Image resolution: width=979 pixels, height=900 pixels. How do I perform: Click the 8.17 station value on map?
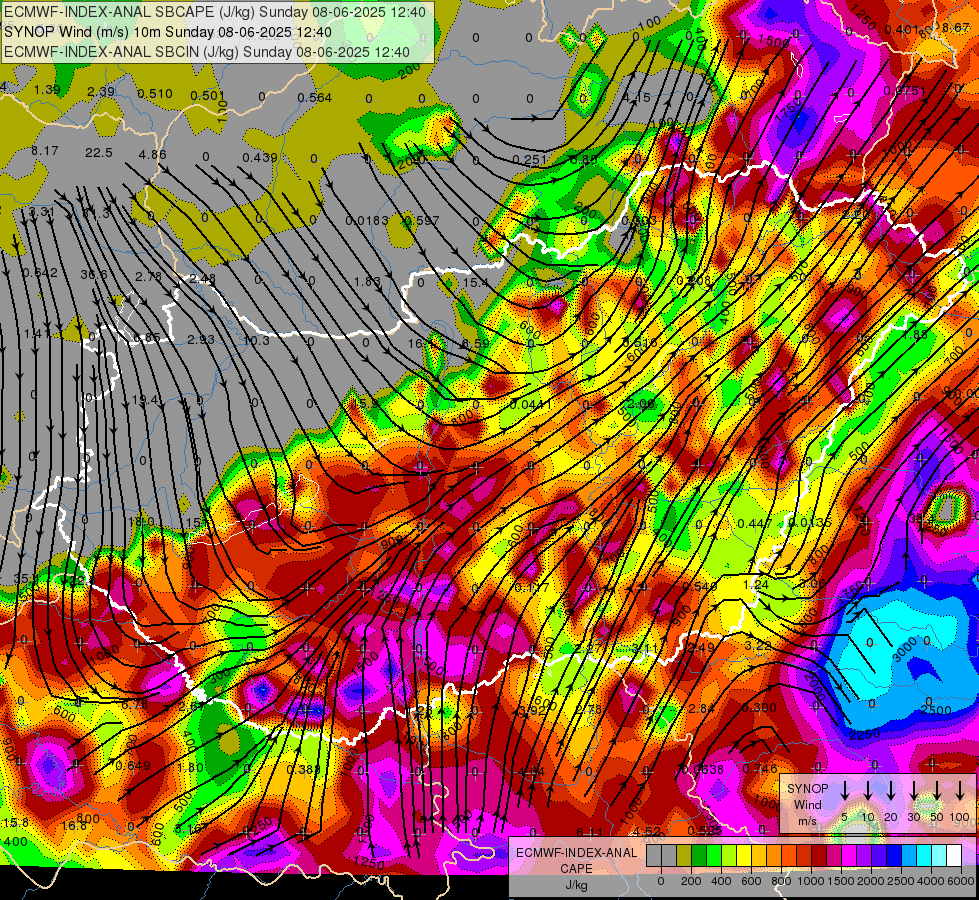(45, 151)
